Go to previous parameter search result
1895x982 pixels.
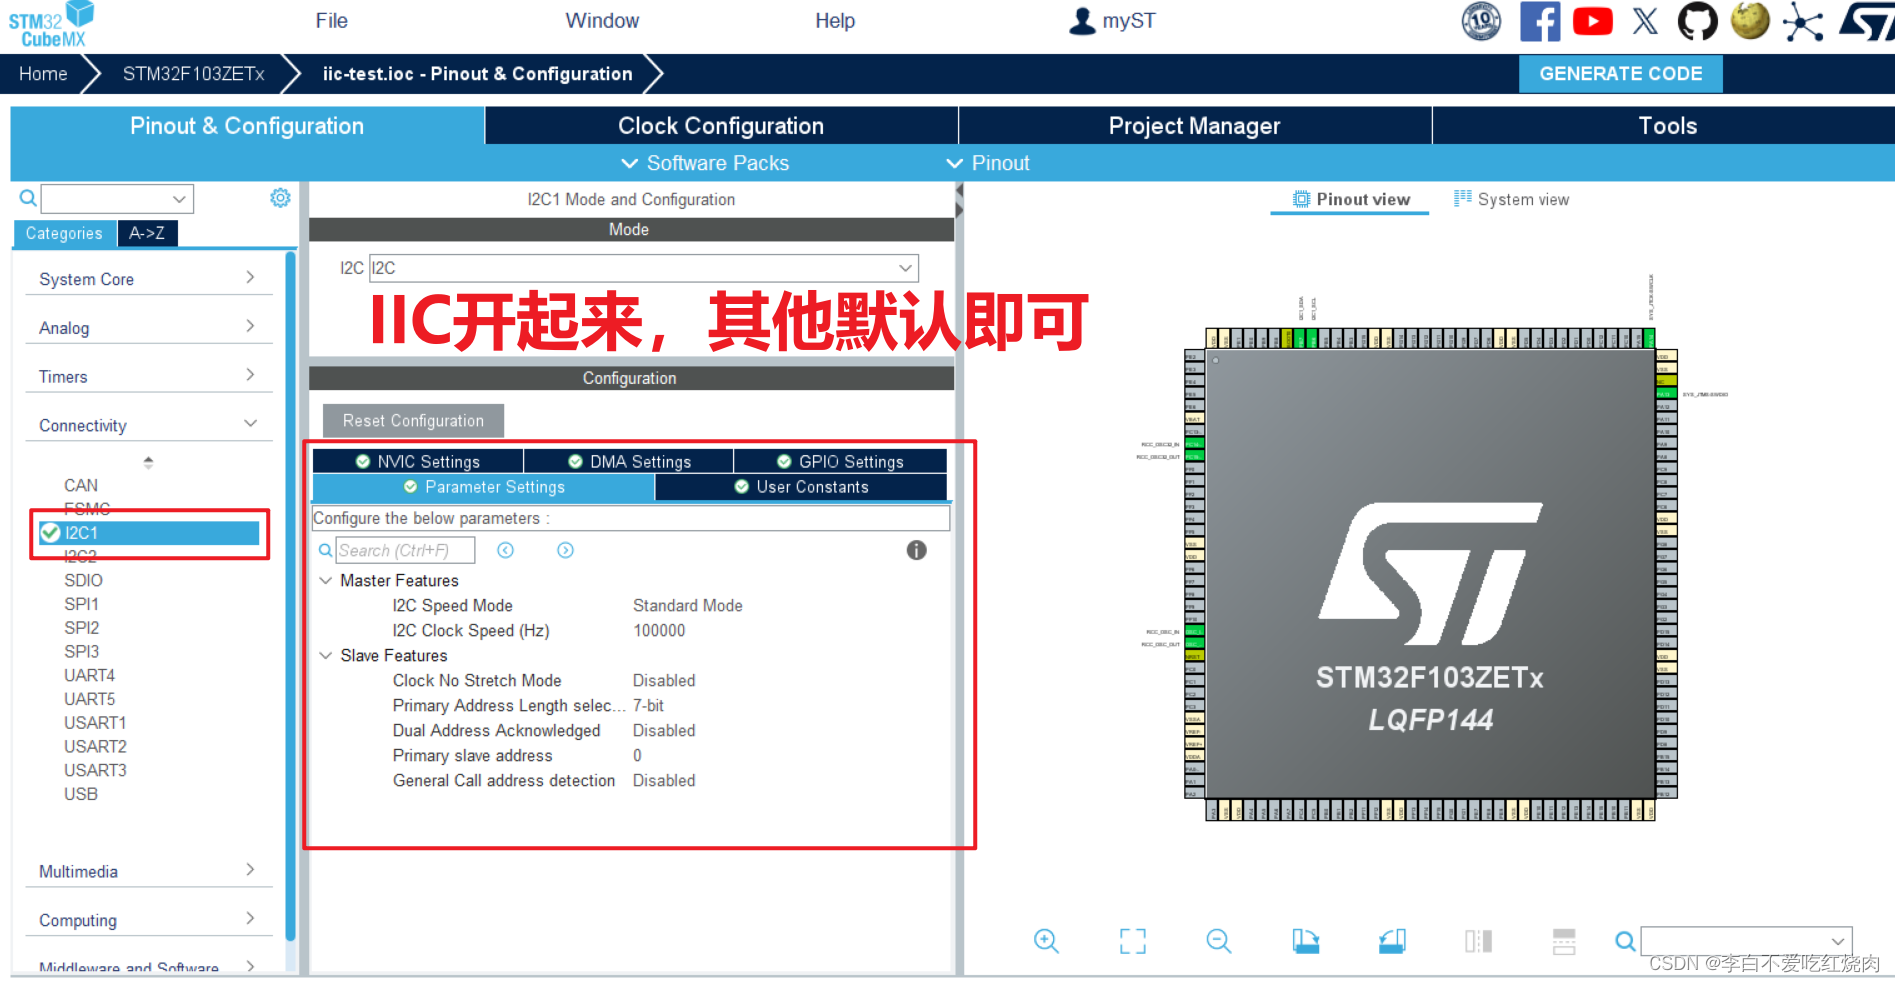pos(506,550)
